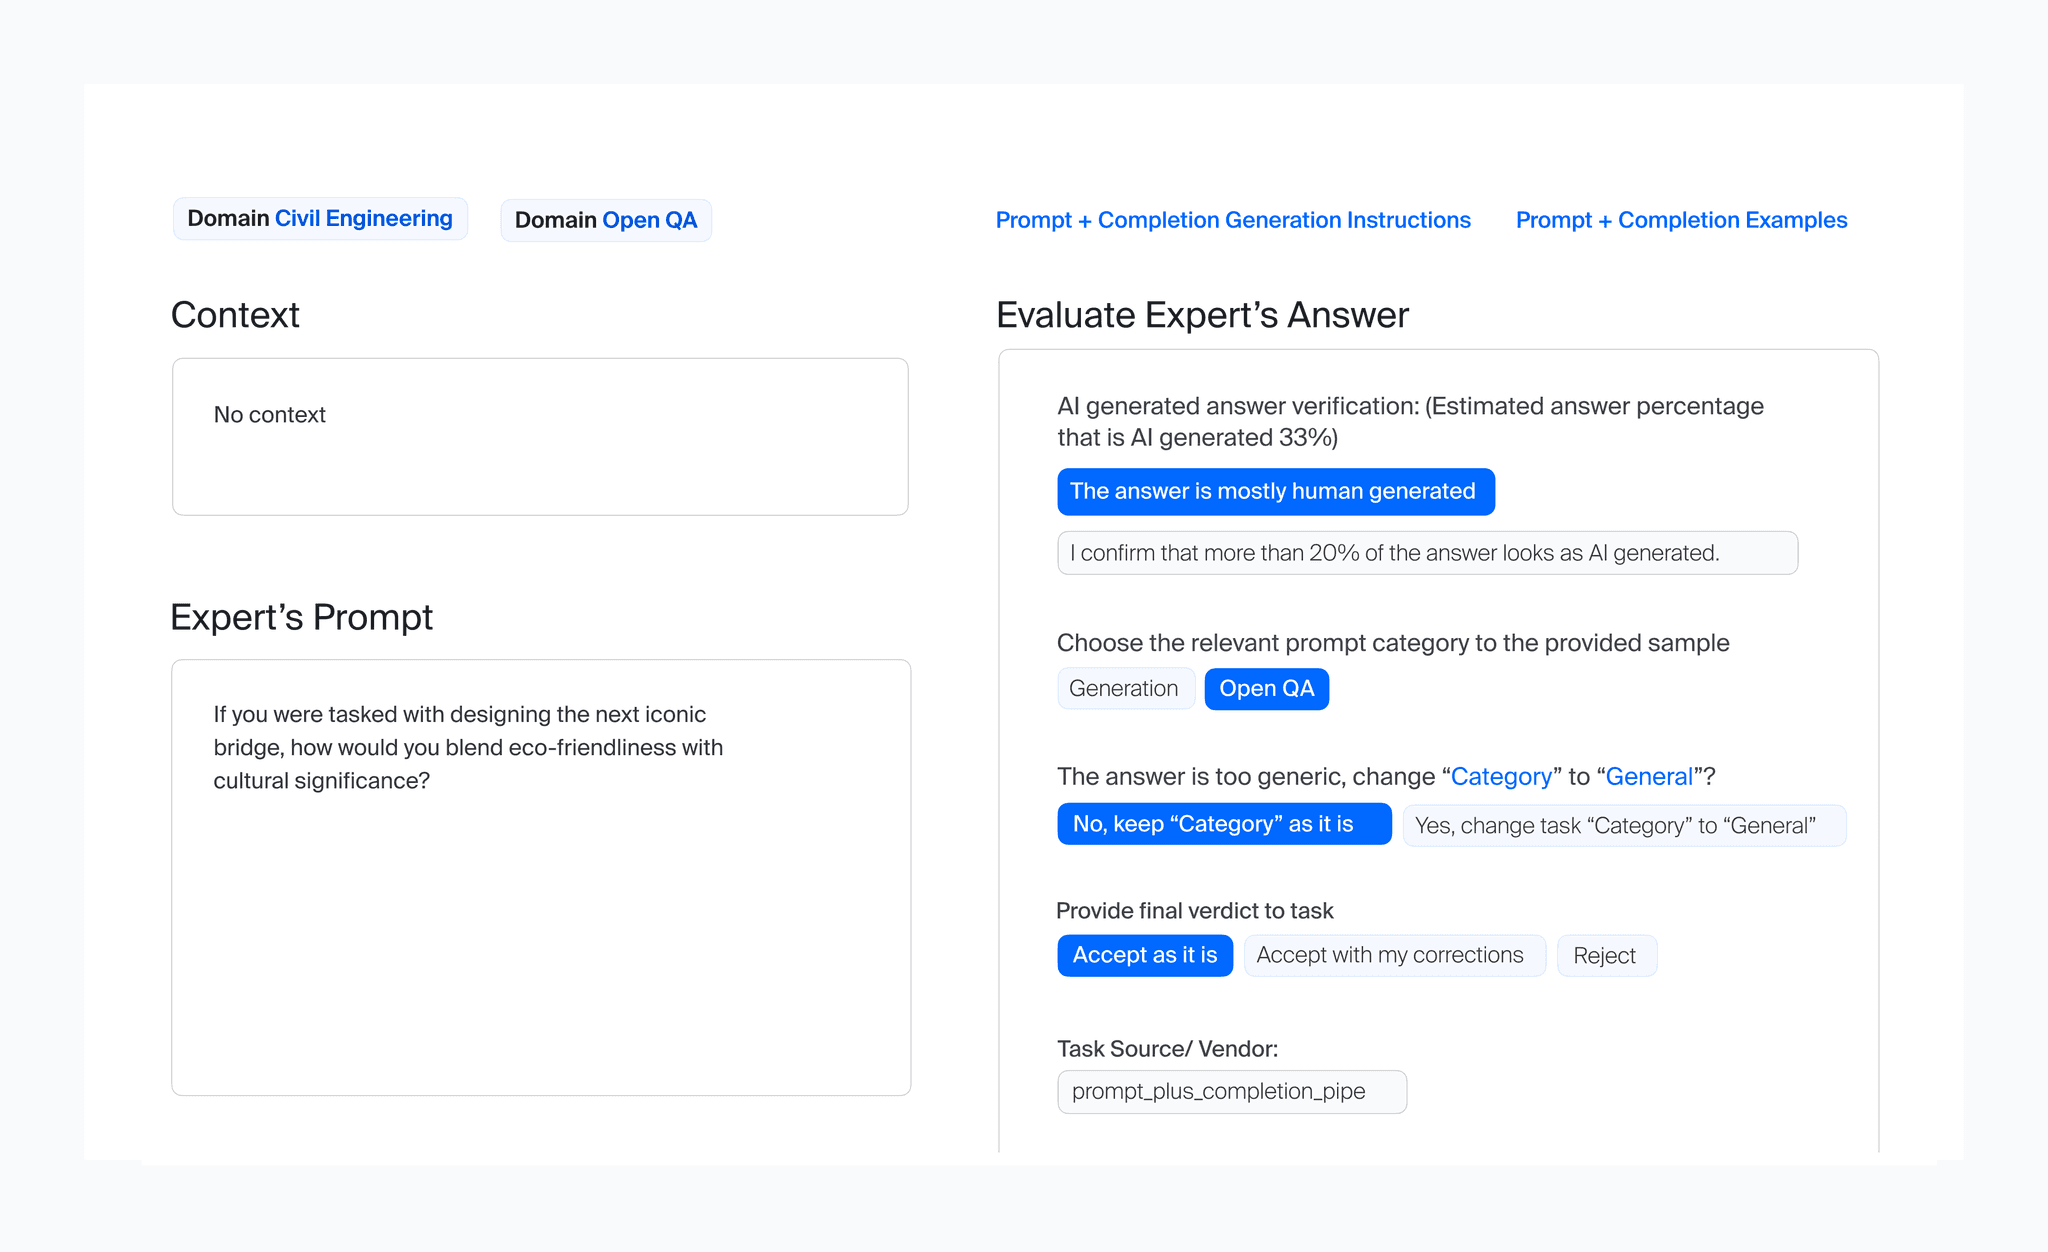Open Prompt + Completion Examples

pos(1681,219)
